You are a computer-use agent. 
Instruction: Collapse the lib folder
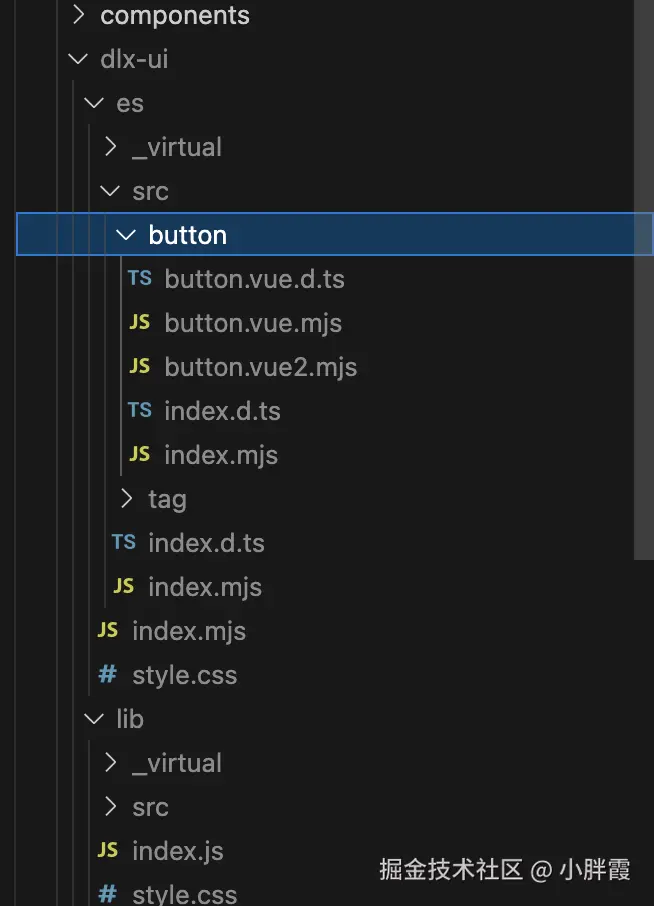[94, 719]
